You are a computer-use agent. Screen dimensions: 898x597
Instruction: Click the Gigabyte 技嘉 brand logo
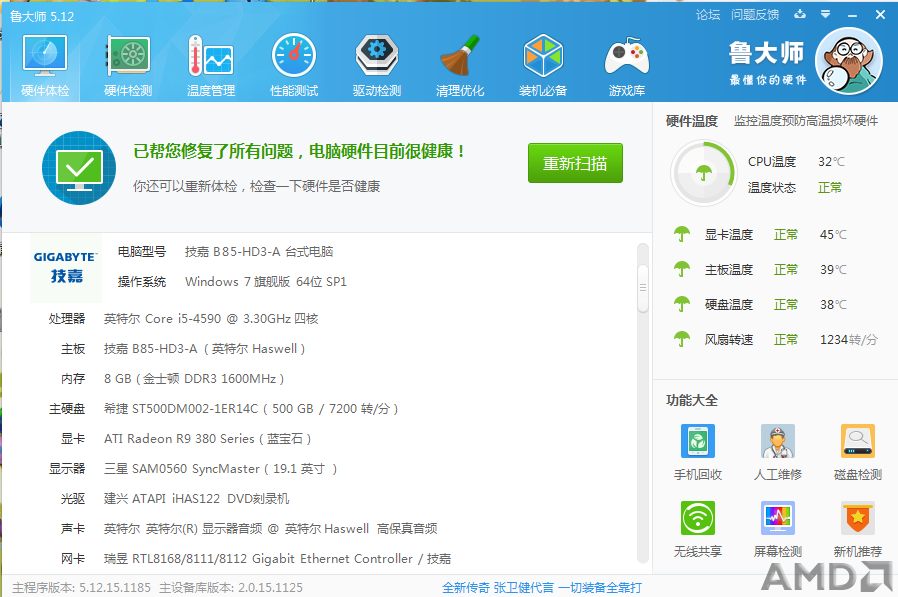coord(66,268)
